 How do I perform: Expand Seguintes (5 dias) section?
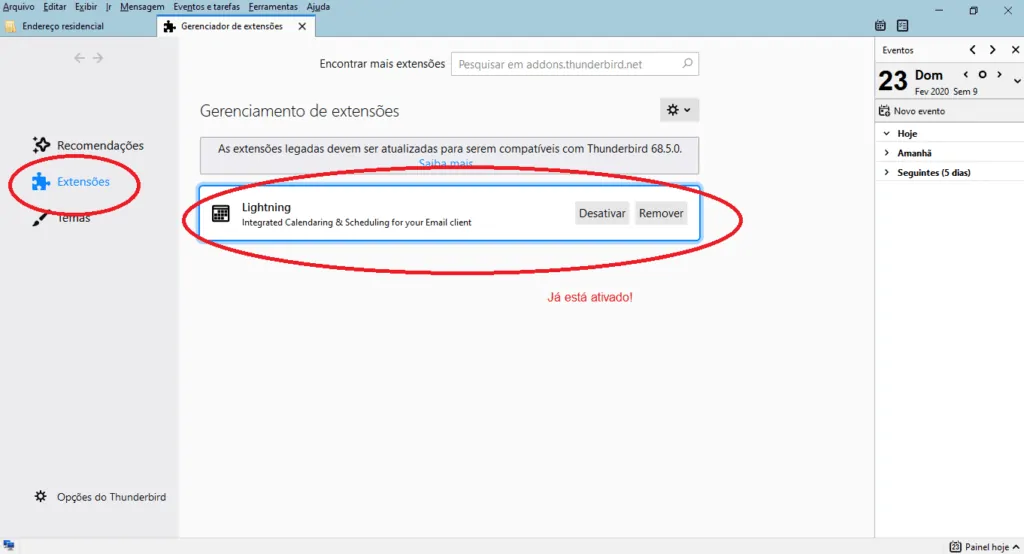coord(886,172)
